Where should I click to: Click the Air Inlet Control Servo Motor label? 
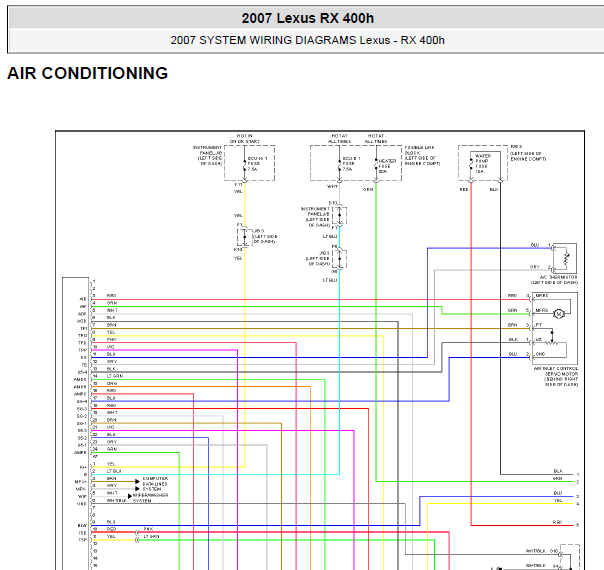click(557, 377)
